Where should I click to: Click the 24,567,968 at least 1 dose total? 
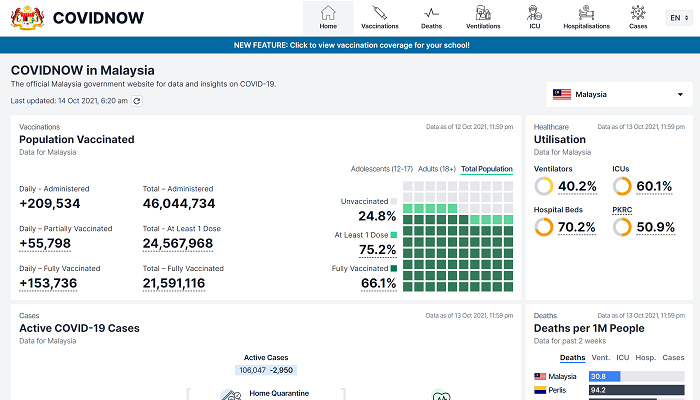(178, 243)
